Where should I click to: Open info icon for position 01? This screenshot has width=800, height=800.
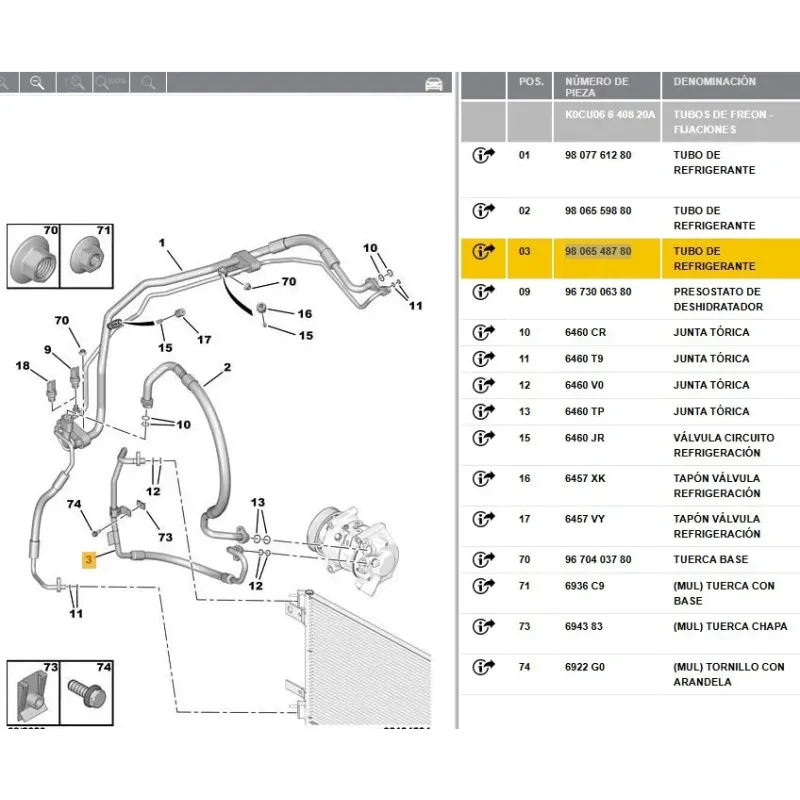(483, 156)
